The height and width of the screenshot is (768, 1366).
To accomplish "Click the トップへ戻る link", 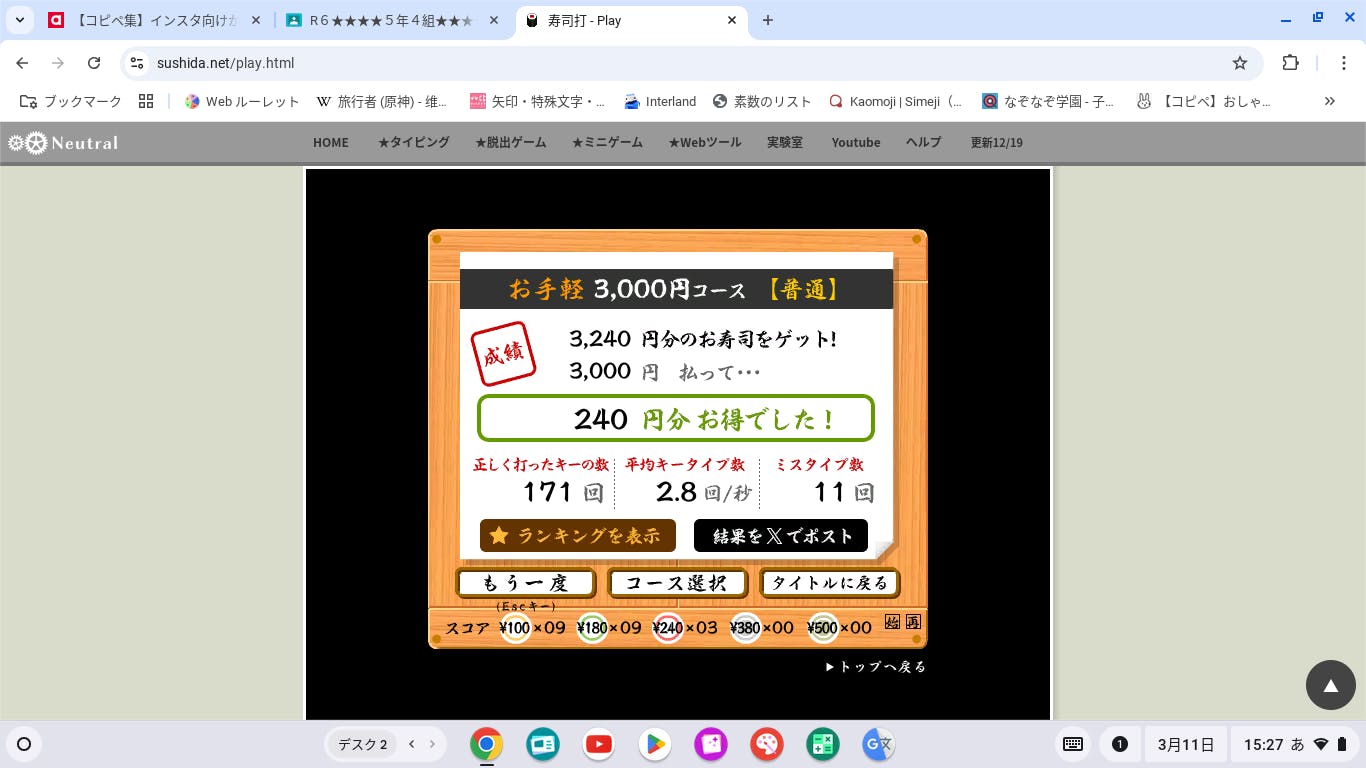I will [x=876, y=667].
